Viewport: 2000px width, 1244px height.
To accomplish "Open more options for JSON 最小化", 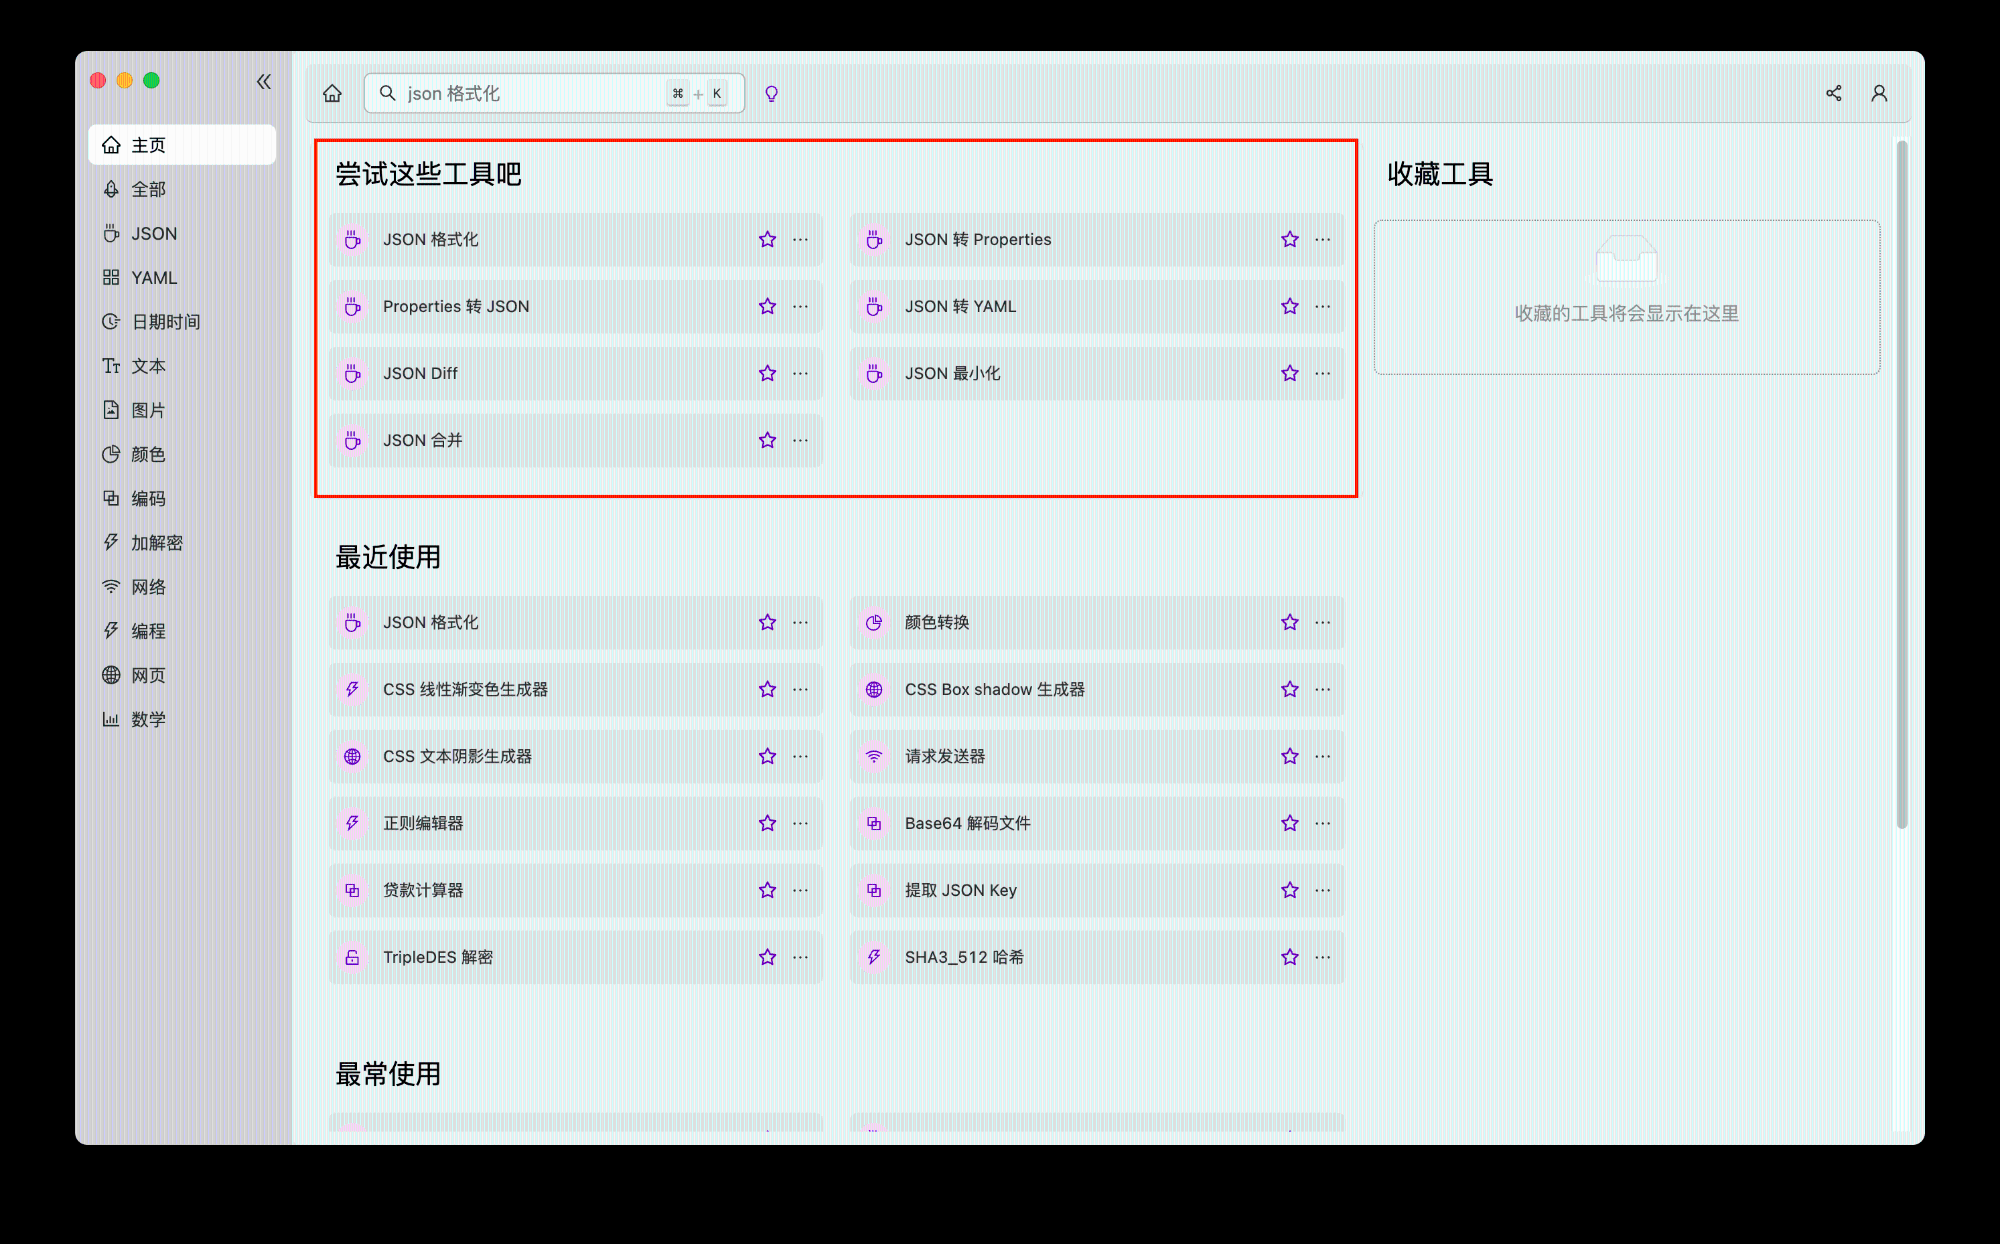I will coord(1323,373).
